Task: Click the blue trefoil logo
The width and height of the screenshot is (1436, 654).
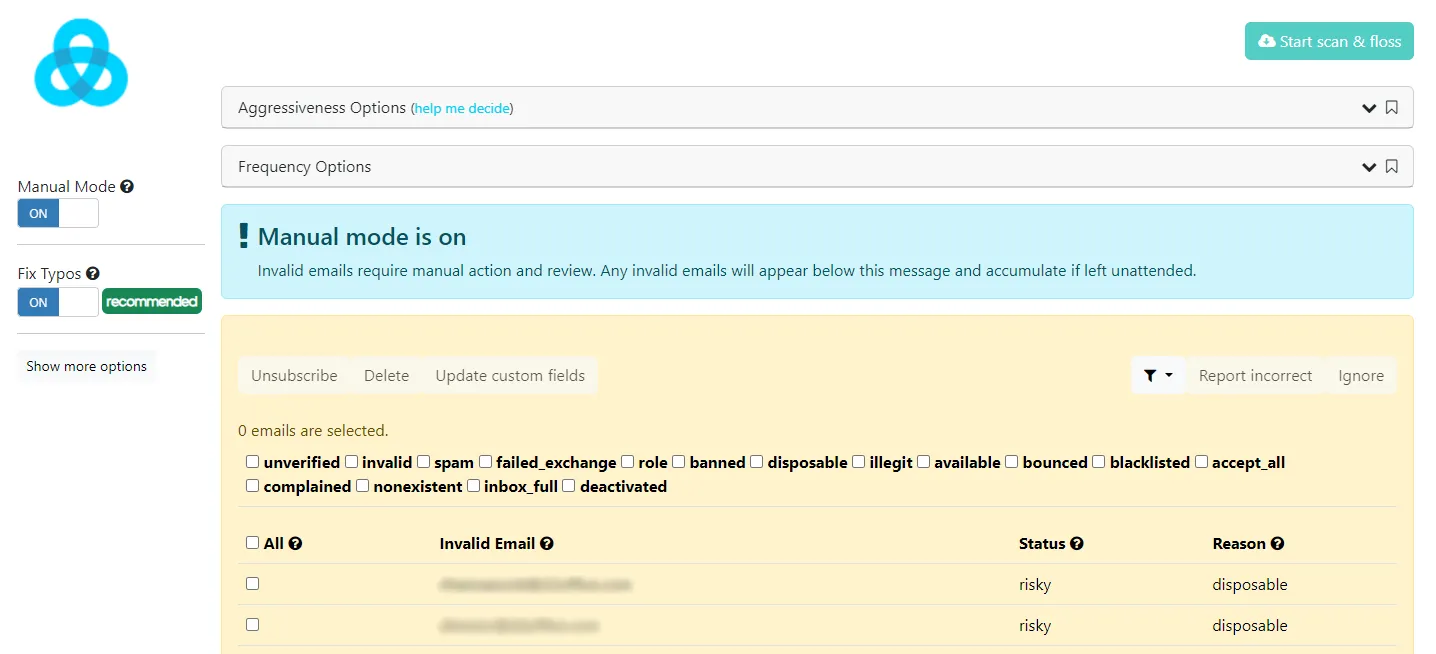Action: click(x=81, y=62)
